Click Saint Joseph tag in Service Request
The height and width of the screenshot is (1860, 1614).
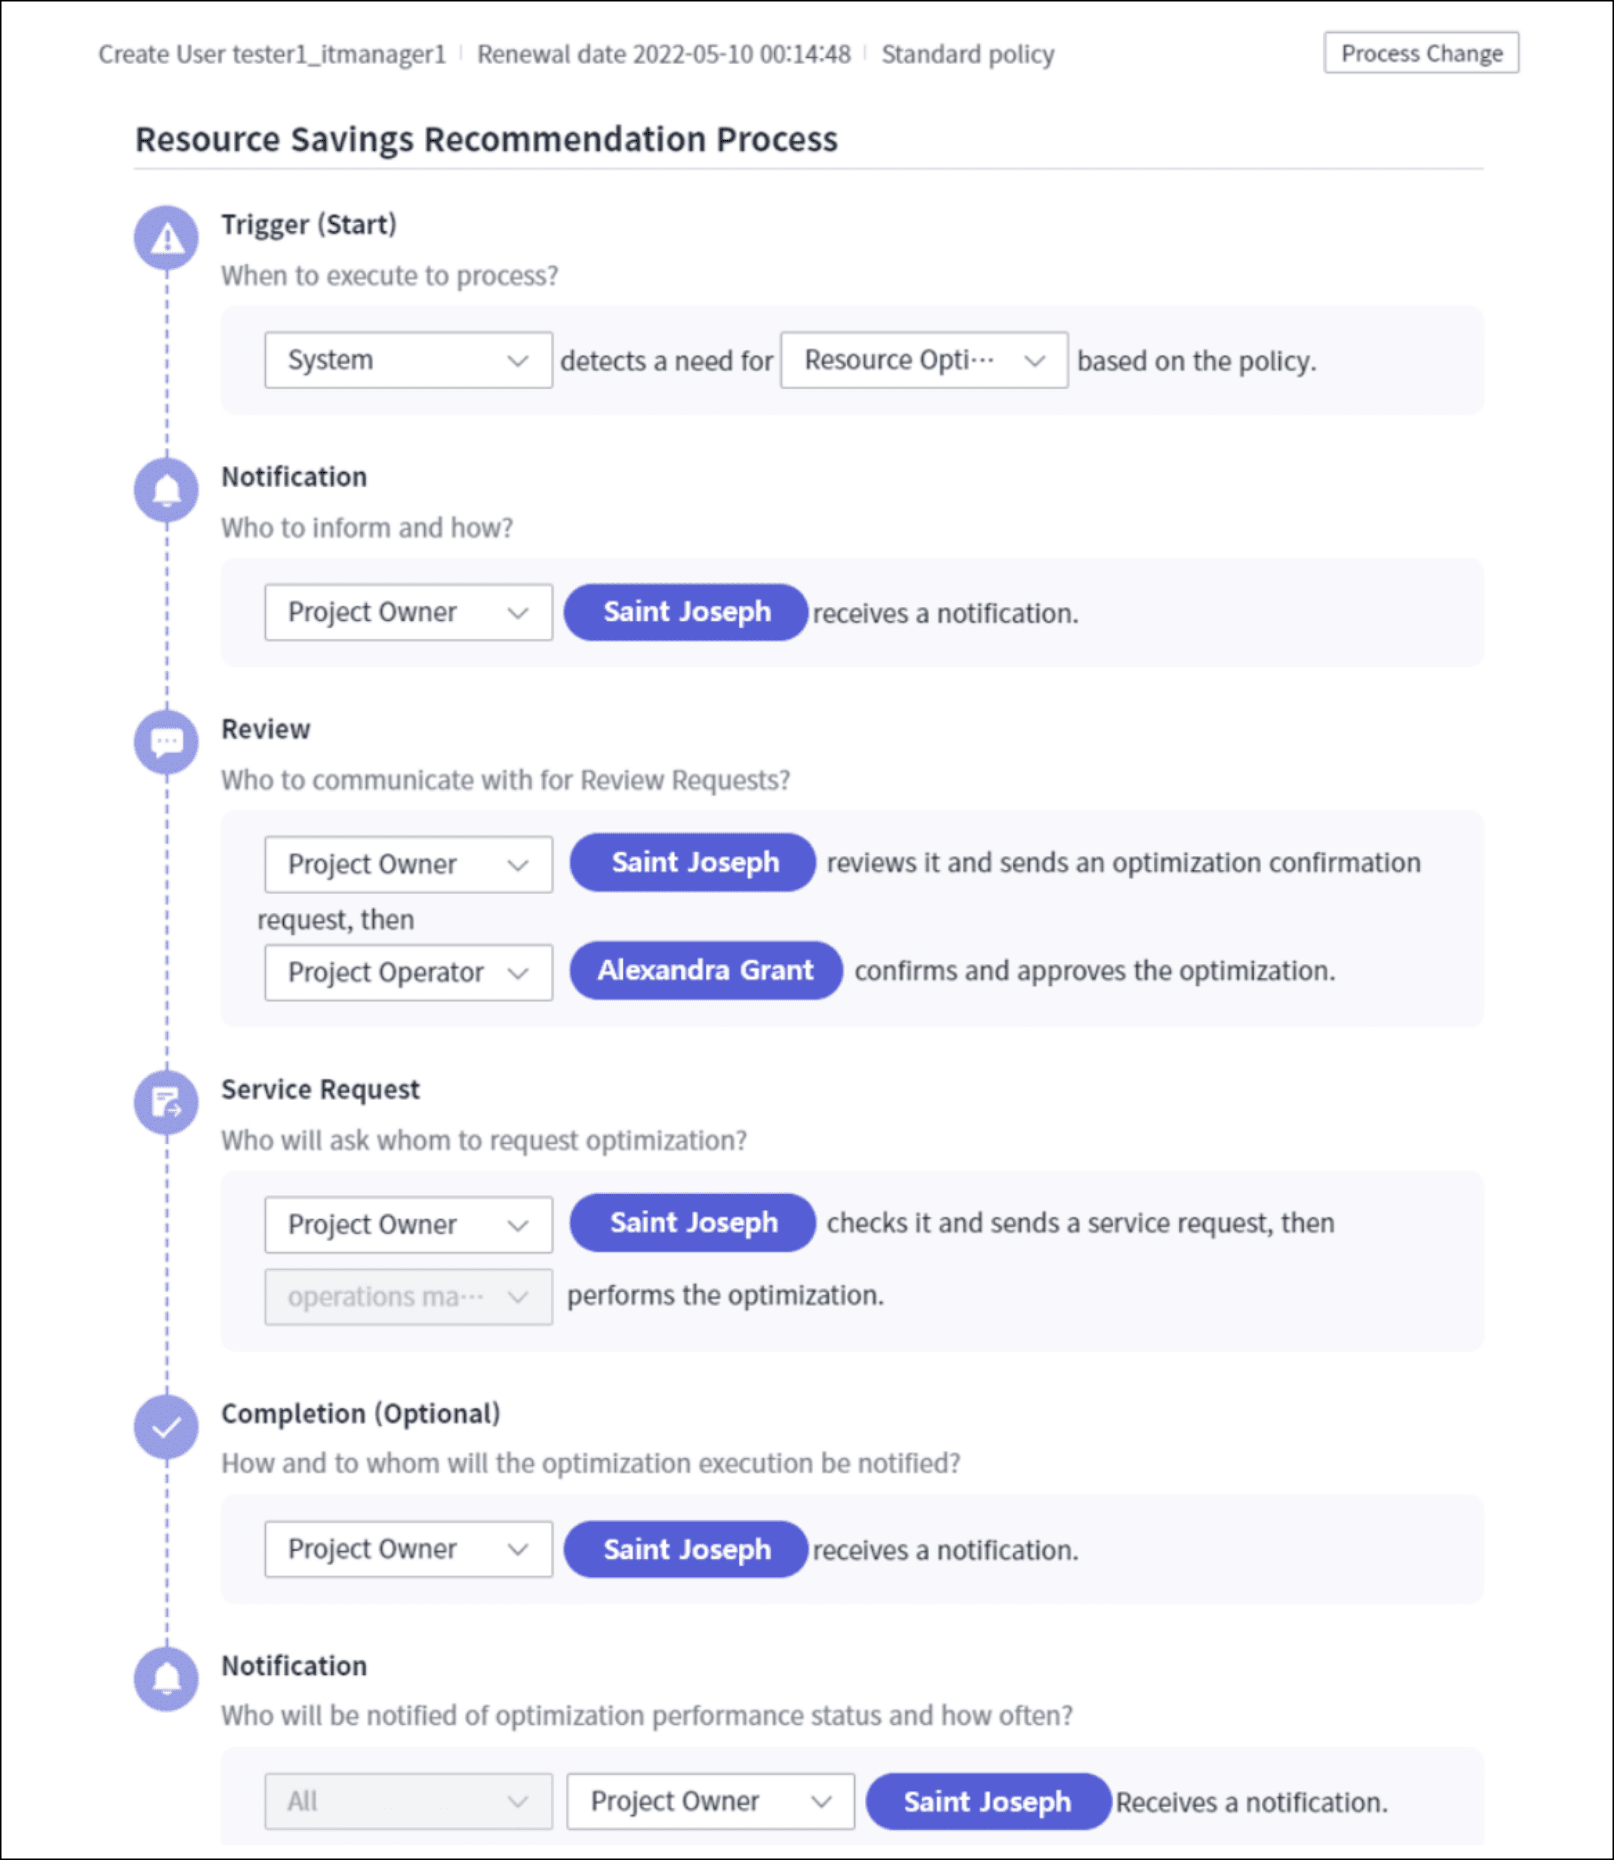(x=693, y=1222)
